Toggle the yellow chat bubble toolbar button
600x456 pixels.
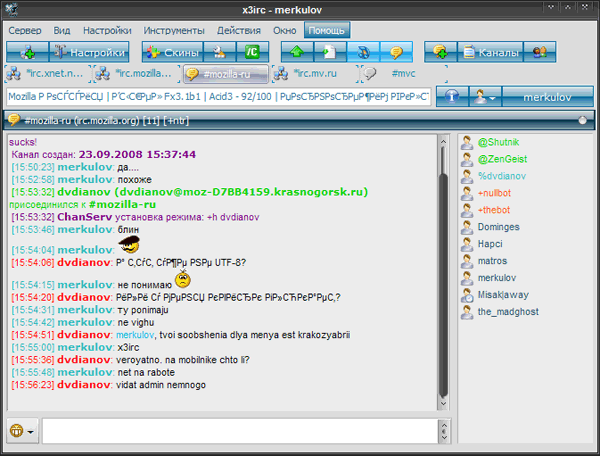click(396, 52)
